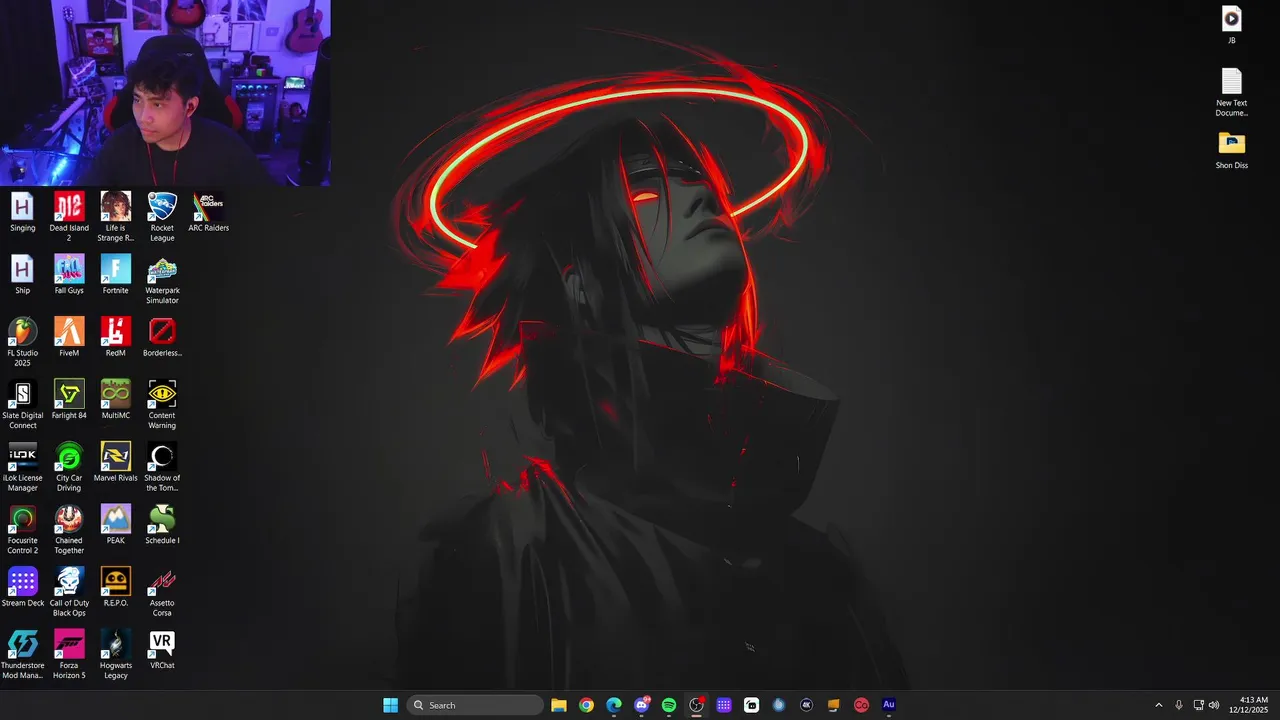Select the Shon Diss folder

[x=1231, y=150]
